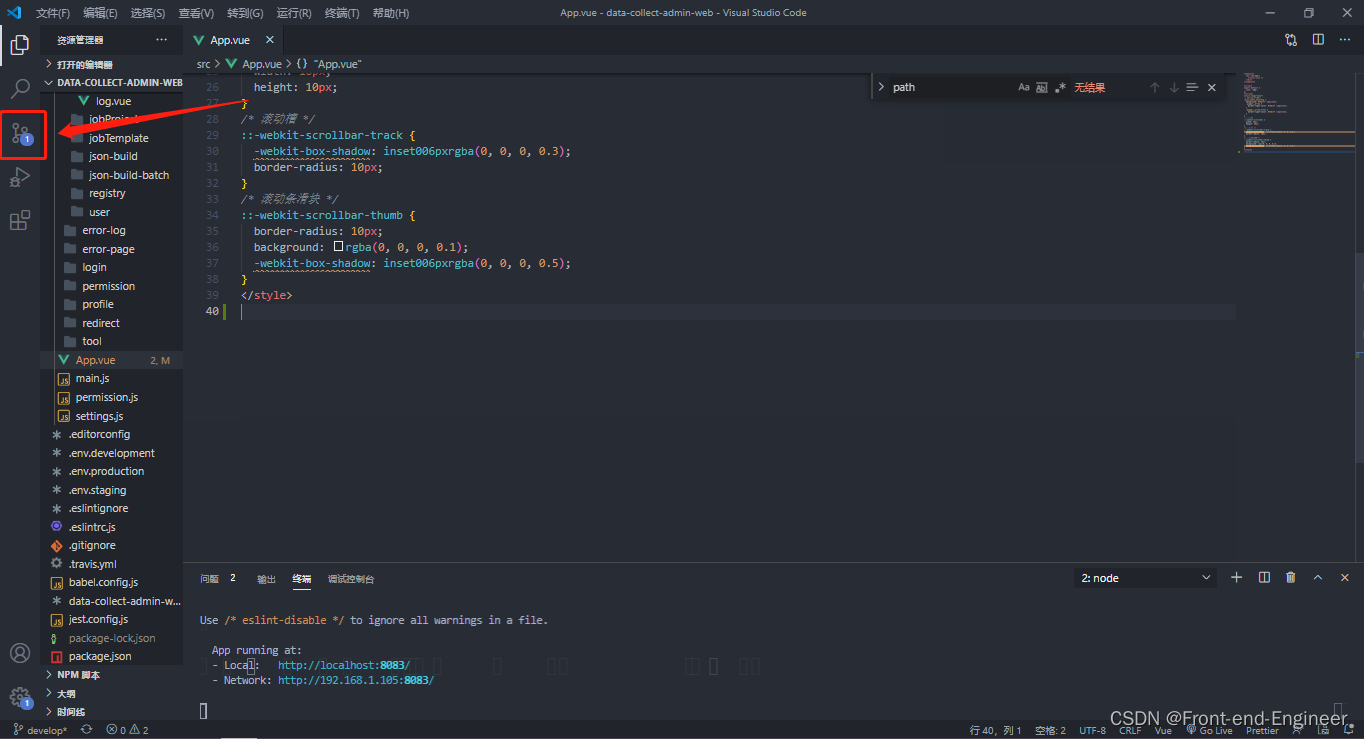Open the Search view in activity bar

[x=20, y=88]
